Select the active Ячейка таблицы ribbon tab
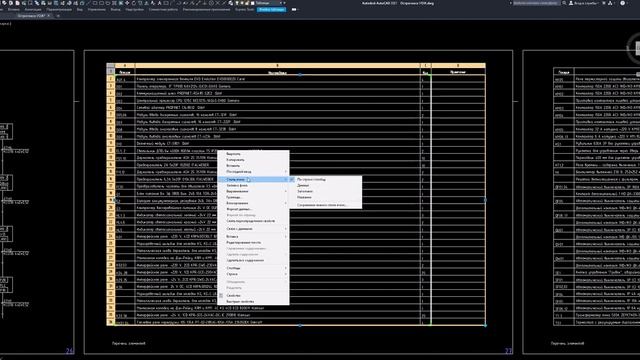Image resolution: width=640 pixels, height=360 pixels. 271,9
